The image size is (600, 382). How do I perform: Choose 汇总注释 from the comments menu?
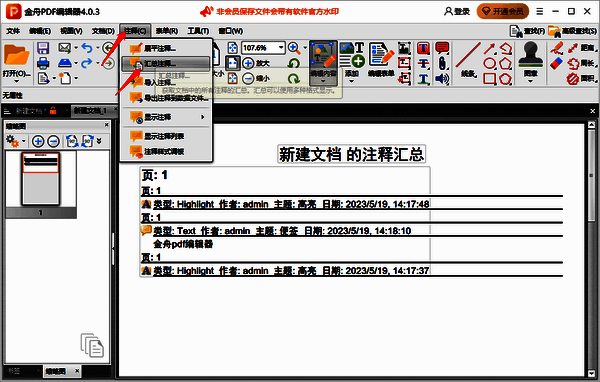point(166,64)
